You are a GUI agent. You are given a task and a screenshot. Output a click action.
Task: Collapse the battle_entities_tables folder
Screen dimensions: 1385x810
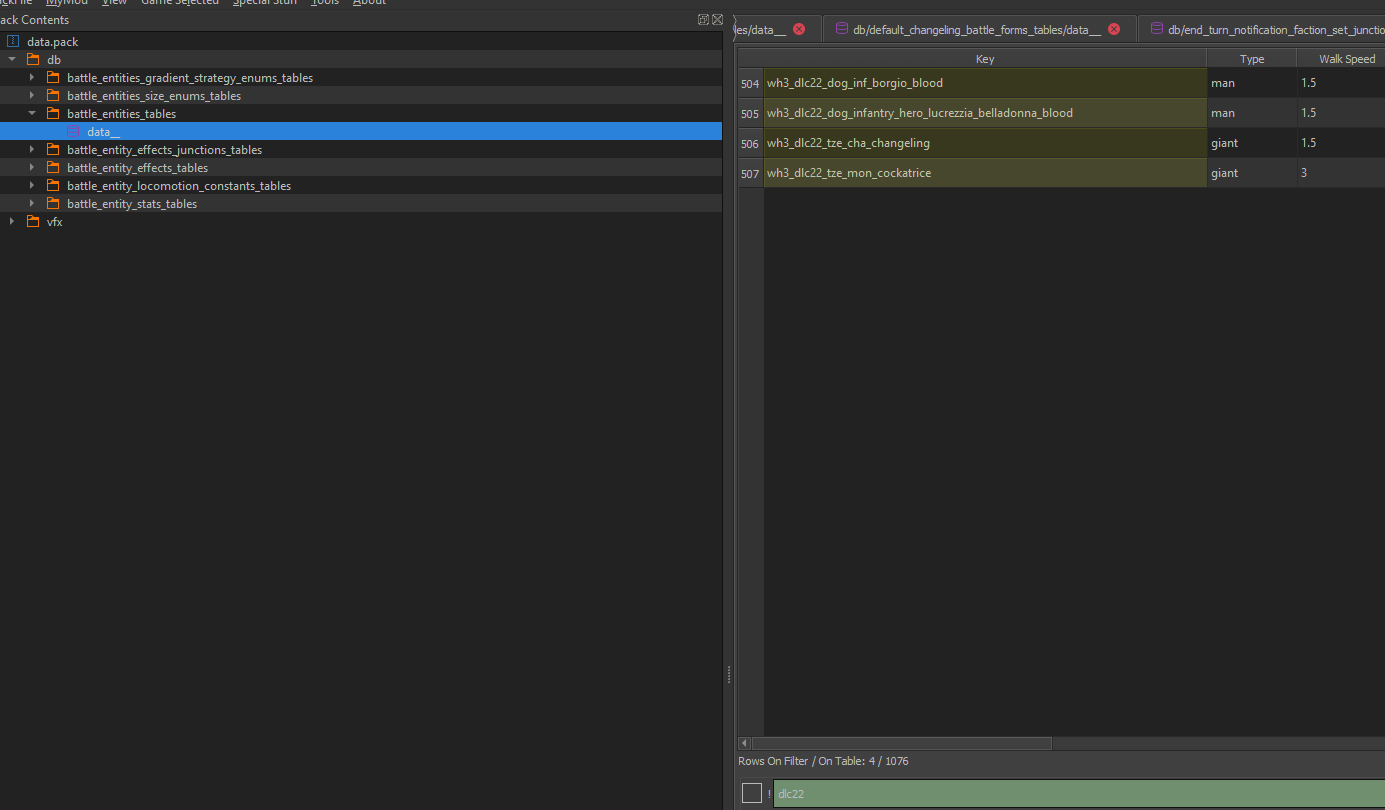point(32,114)
